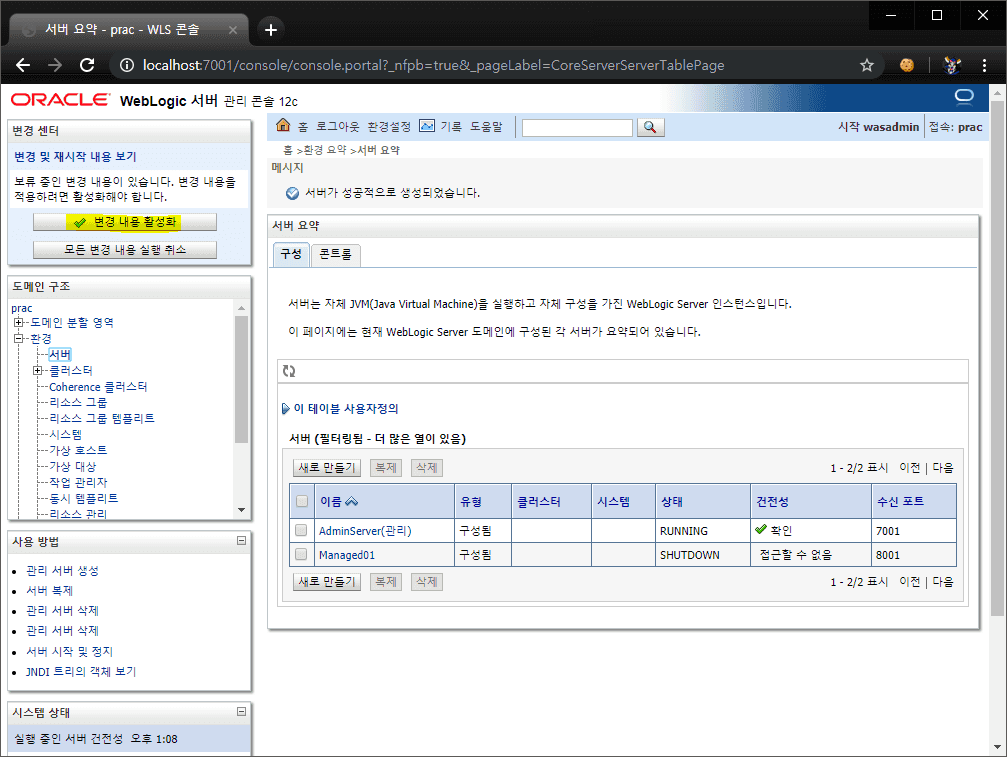Collapse the 시스템 상태 panel
The width and height of the screenshot is (1007, 757).
[241, 711]
